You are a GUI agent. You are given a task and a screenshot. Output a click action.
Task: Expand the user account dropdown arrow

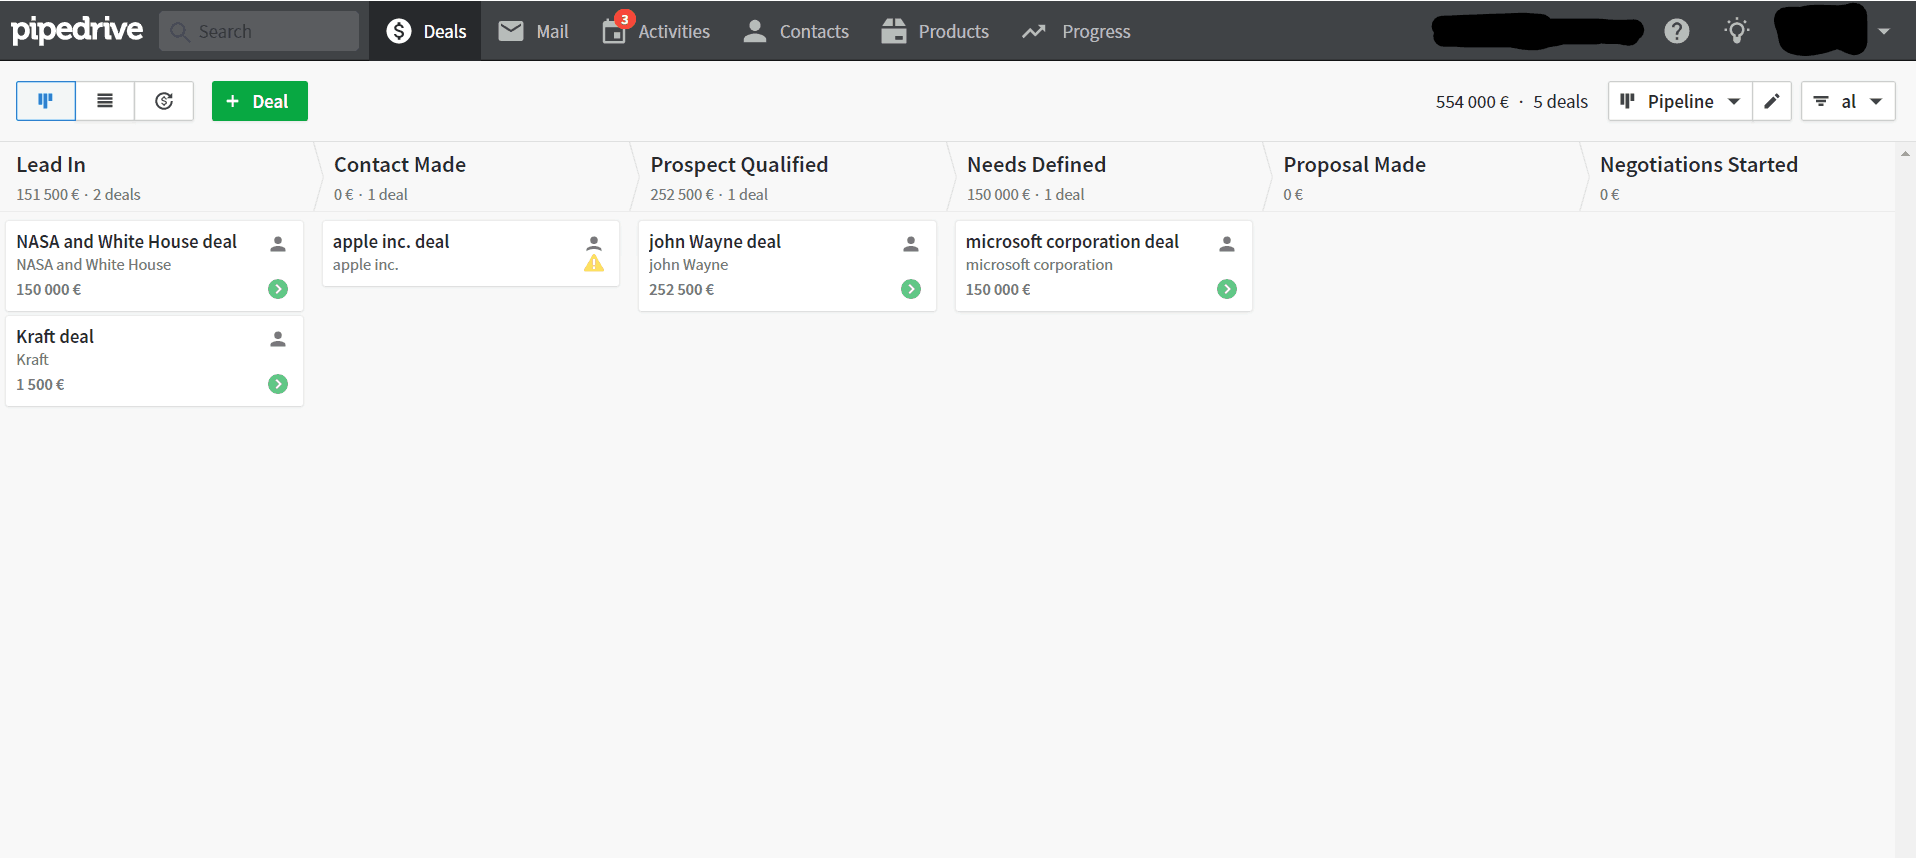tap(1884, 31)
